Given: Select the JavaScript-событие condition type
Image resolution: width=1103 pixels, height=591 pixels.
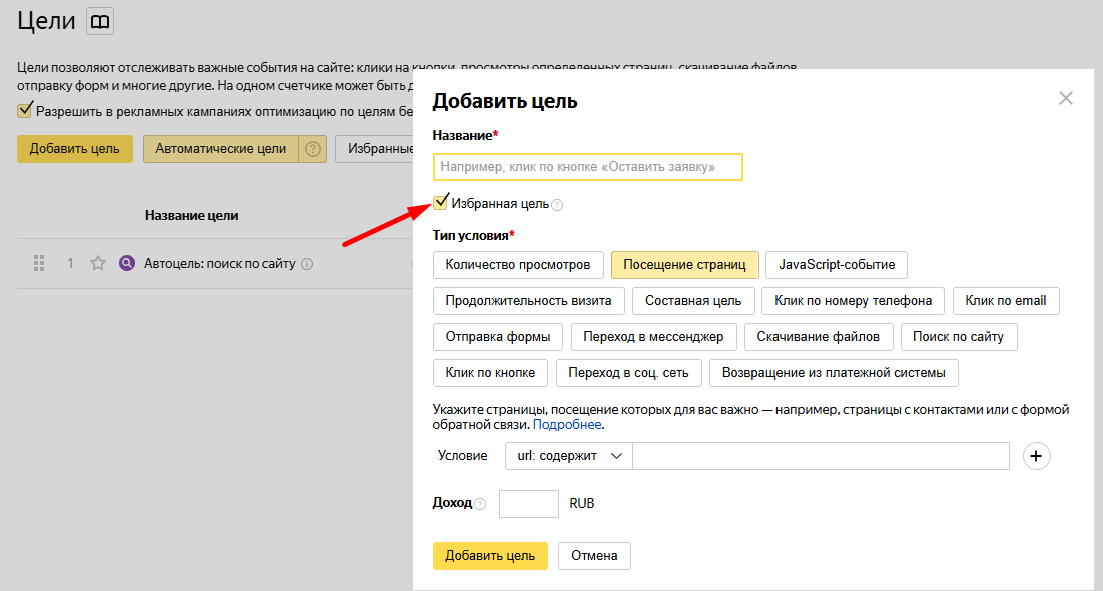Looking at the screenshot, I should pyautogui.click(x=836, y=265).
